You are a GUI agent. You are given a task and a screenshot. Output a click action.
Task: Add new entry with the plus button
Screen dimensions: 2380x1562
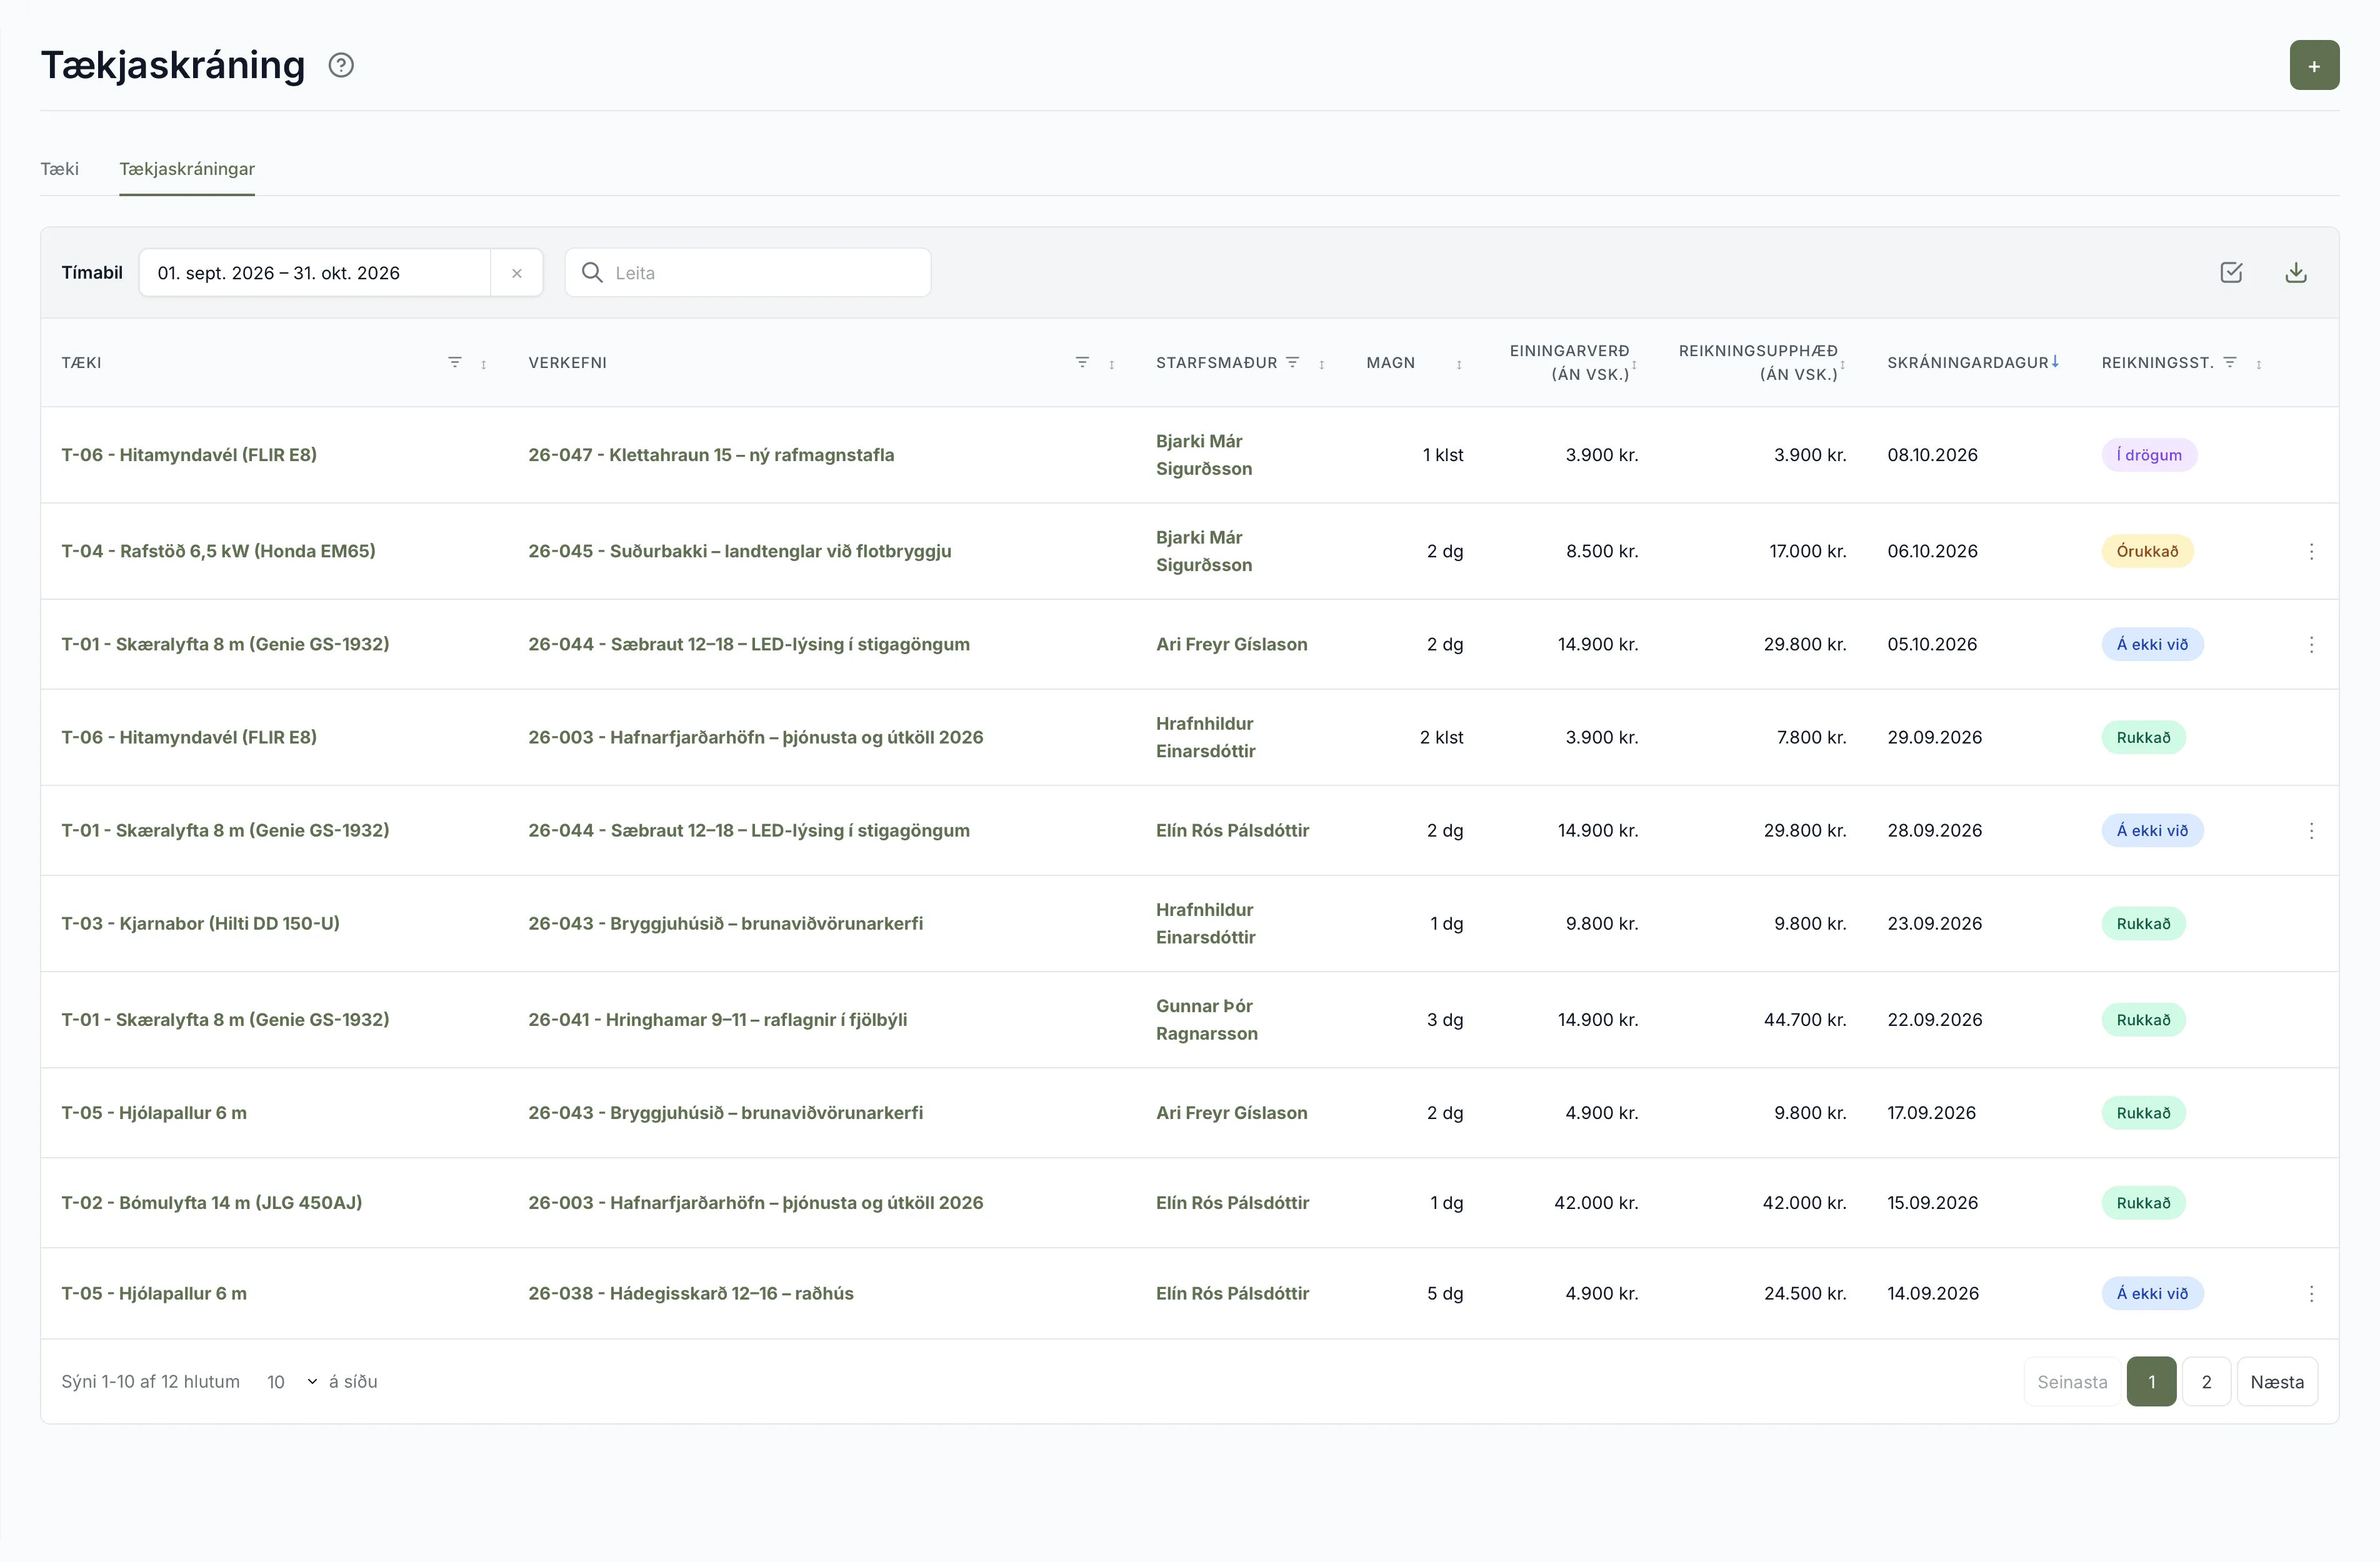point(2314,65)
